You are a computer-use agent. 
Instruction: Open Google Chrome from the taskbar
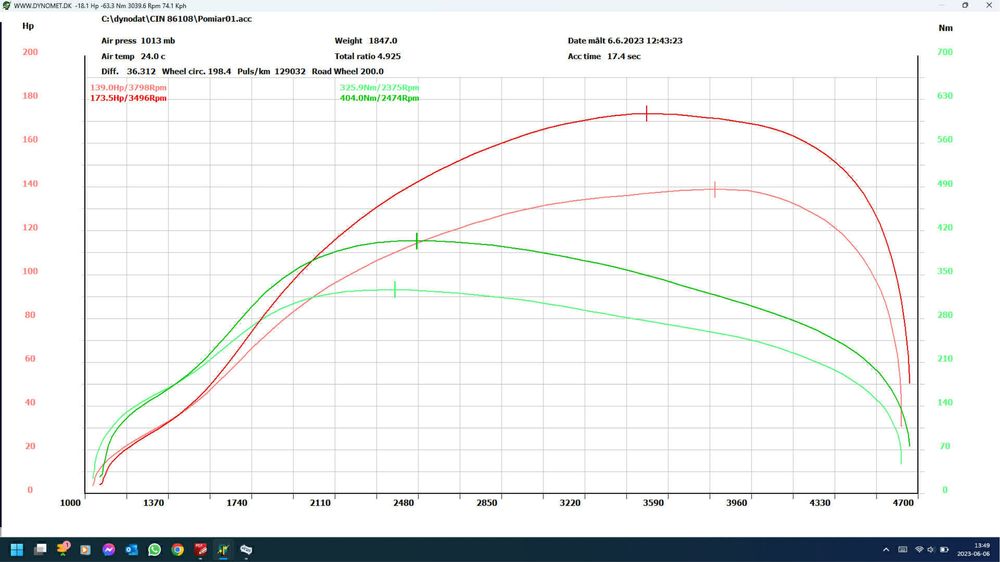[x=177, y=549]
